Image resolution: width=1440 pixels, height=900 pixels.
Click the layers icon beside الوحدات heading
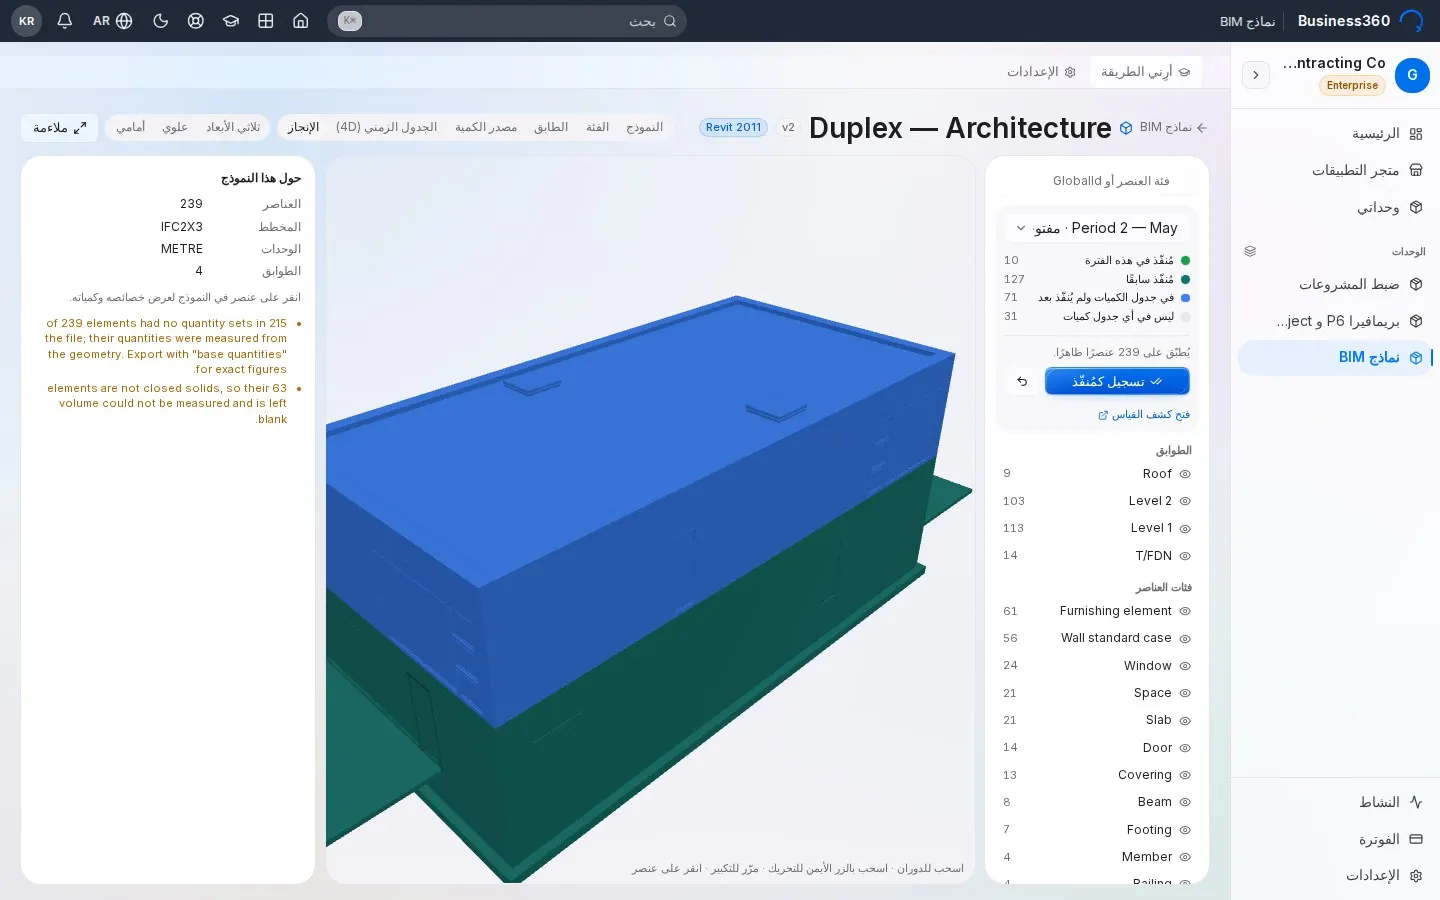point(1250,251)
